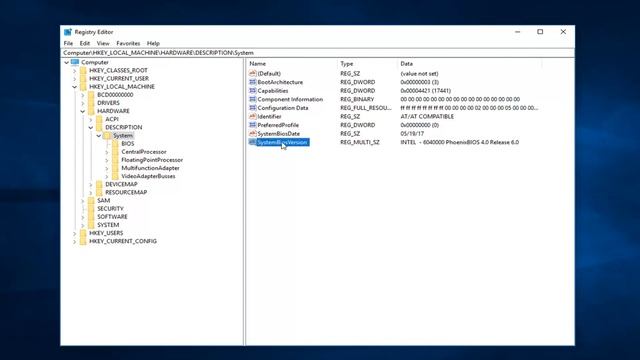640x360 pixels.
Task: Select the RESOURCEMAP folder icon
Action: (x=100, y=192)
